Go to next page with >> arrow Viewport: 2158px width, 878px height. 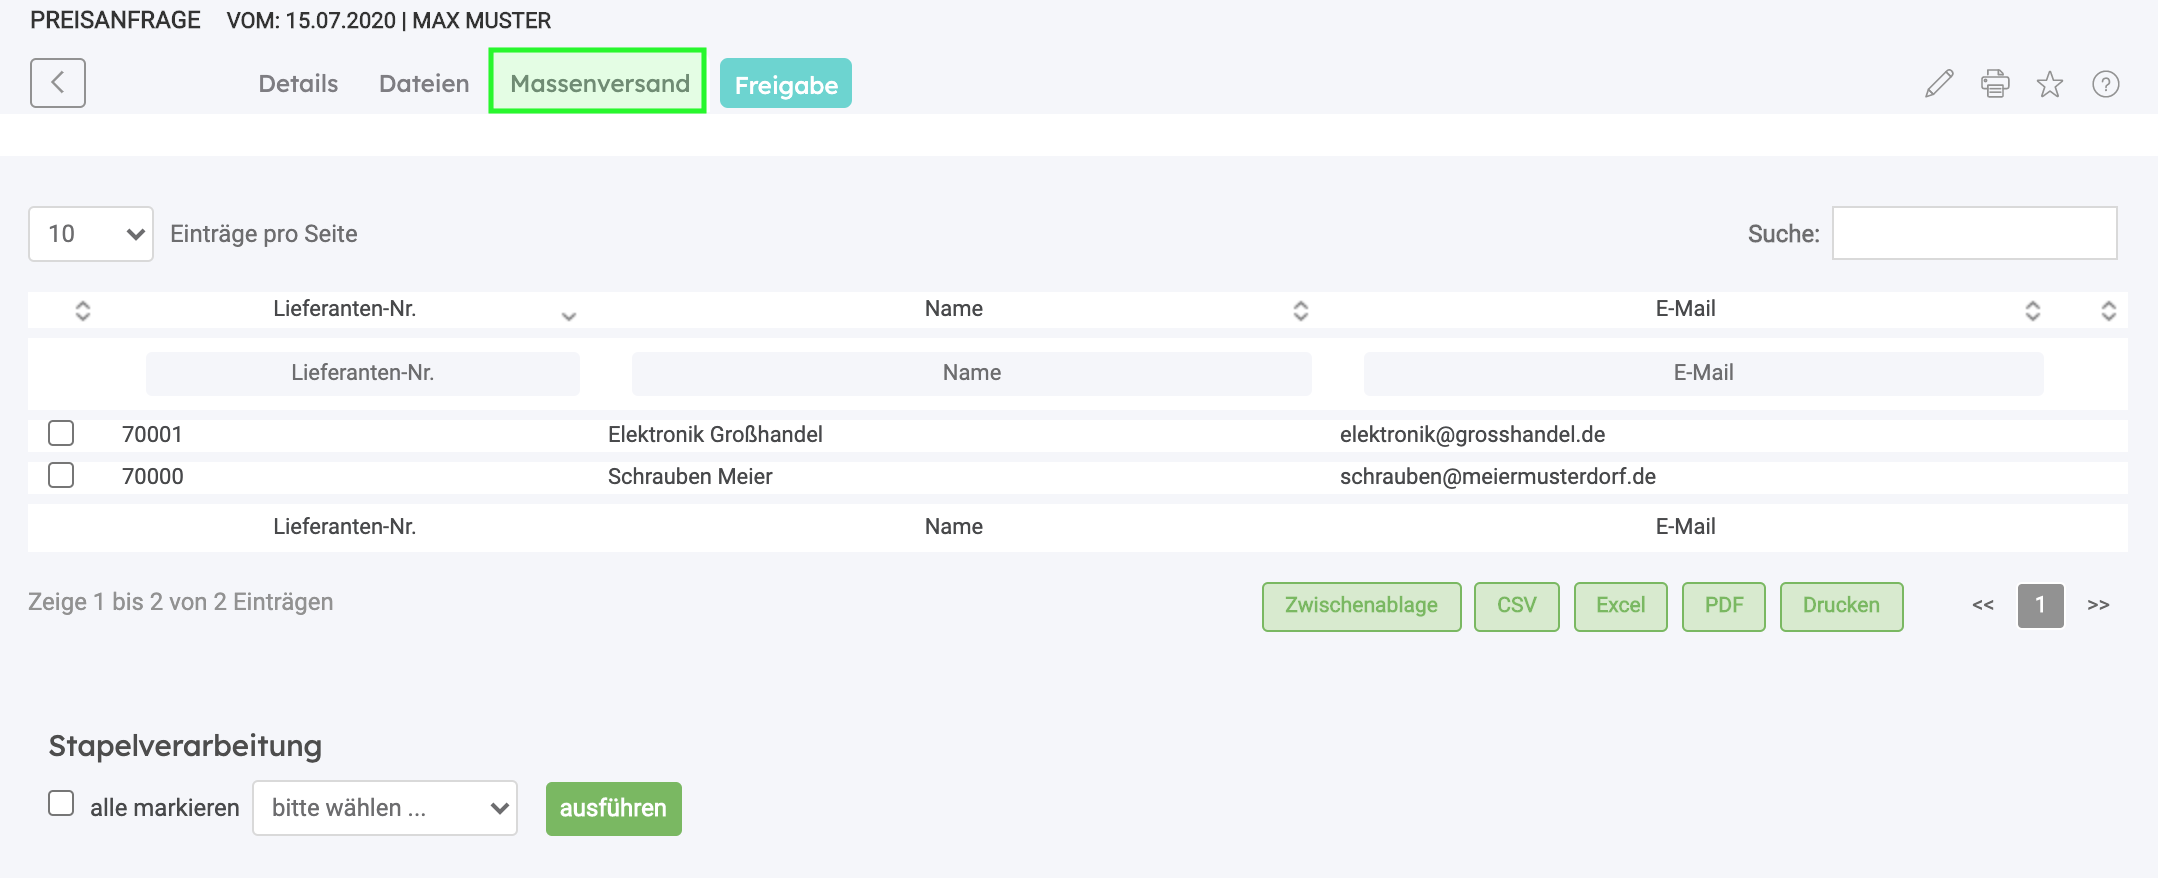(2098, 605)
